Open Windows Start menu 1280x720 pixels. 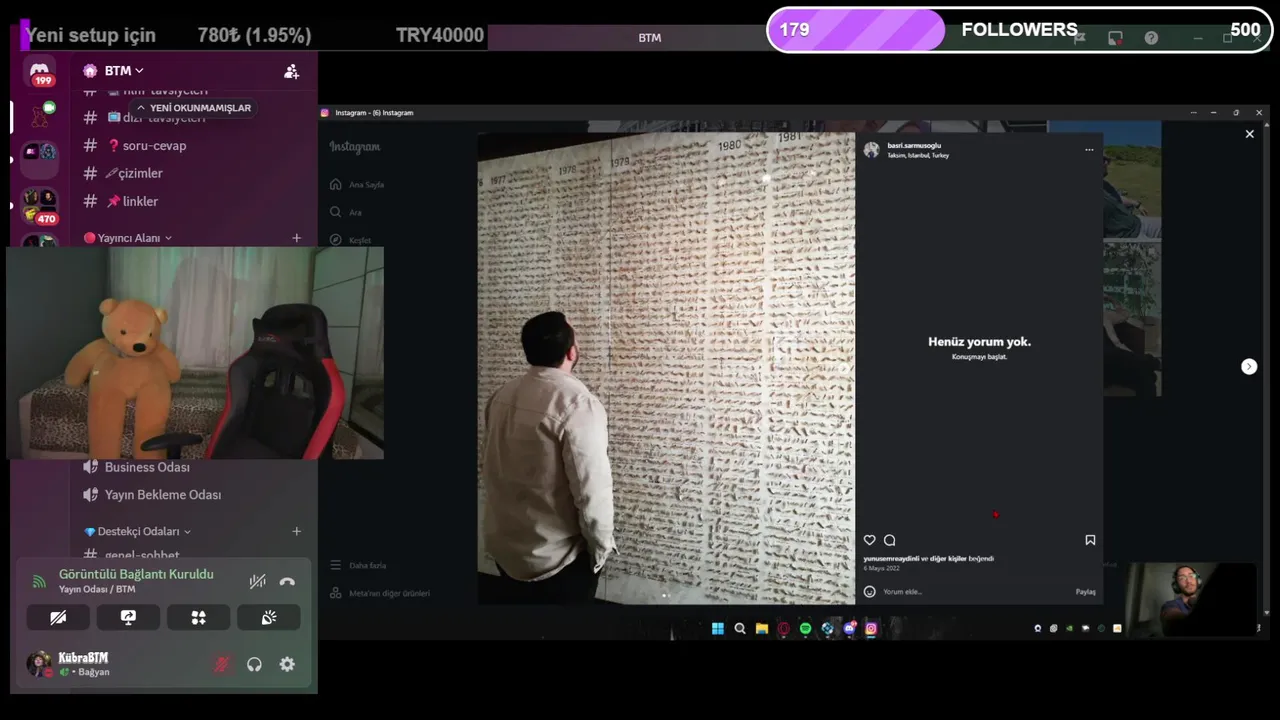717,629
